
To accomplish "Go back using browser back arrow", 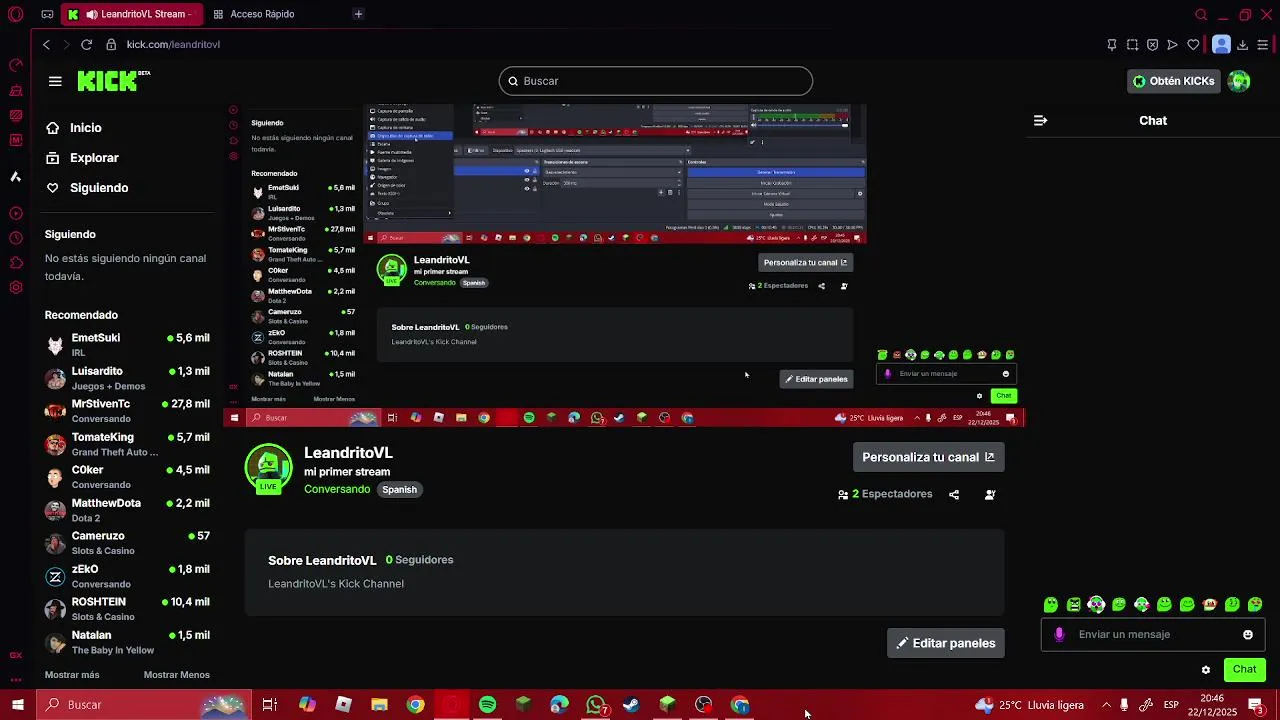I will (x=46, y=44).
